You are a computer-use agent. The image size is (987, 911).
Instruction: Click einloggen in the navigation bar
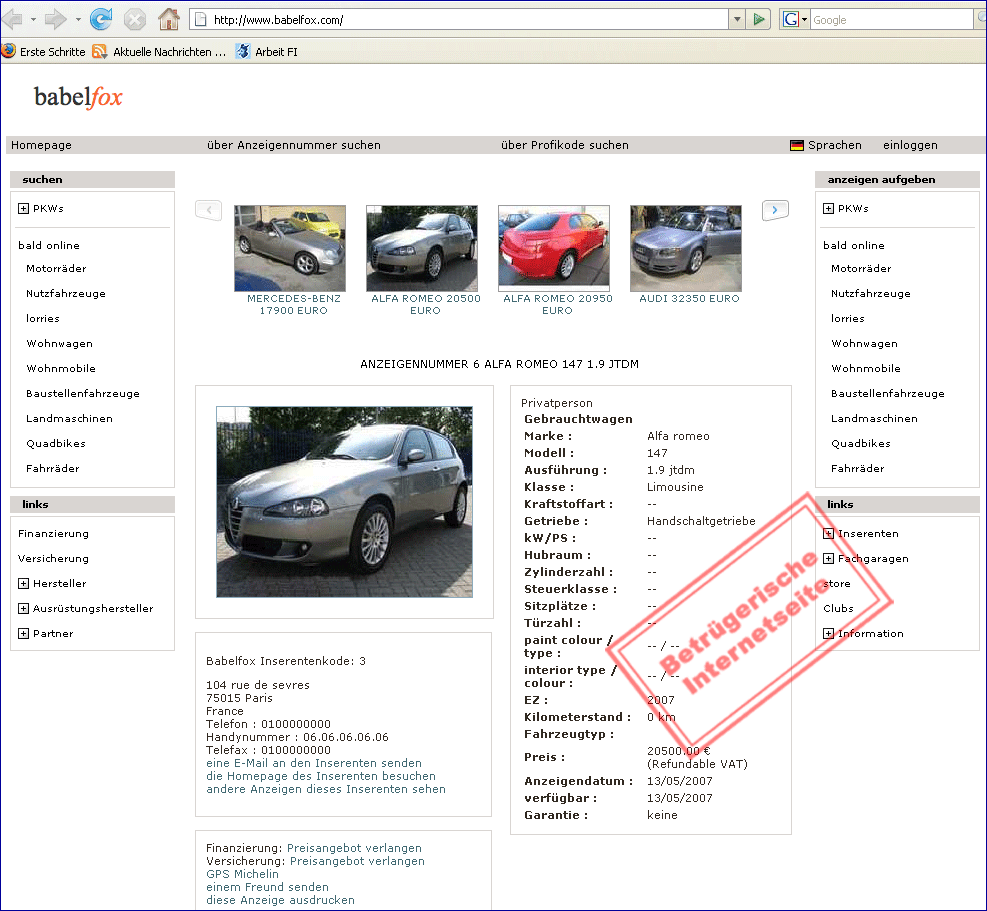tap(910, 145)
